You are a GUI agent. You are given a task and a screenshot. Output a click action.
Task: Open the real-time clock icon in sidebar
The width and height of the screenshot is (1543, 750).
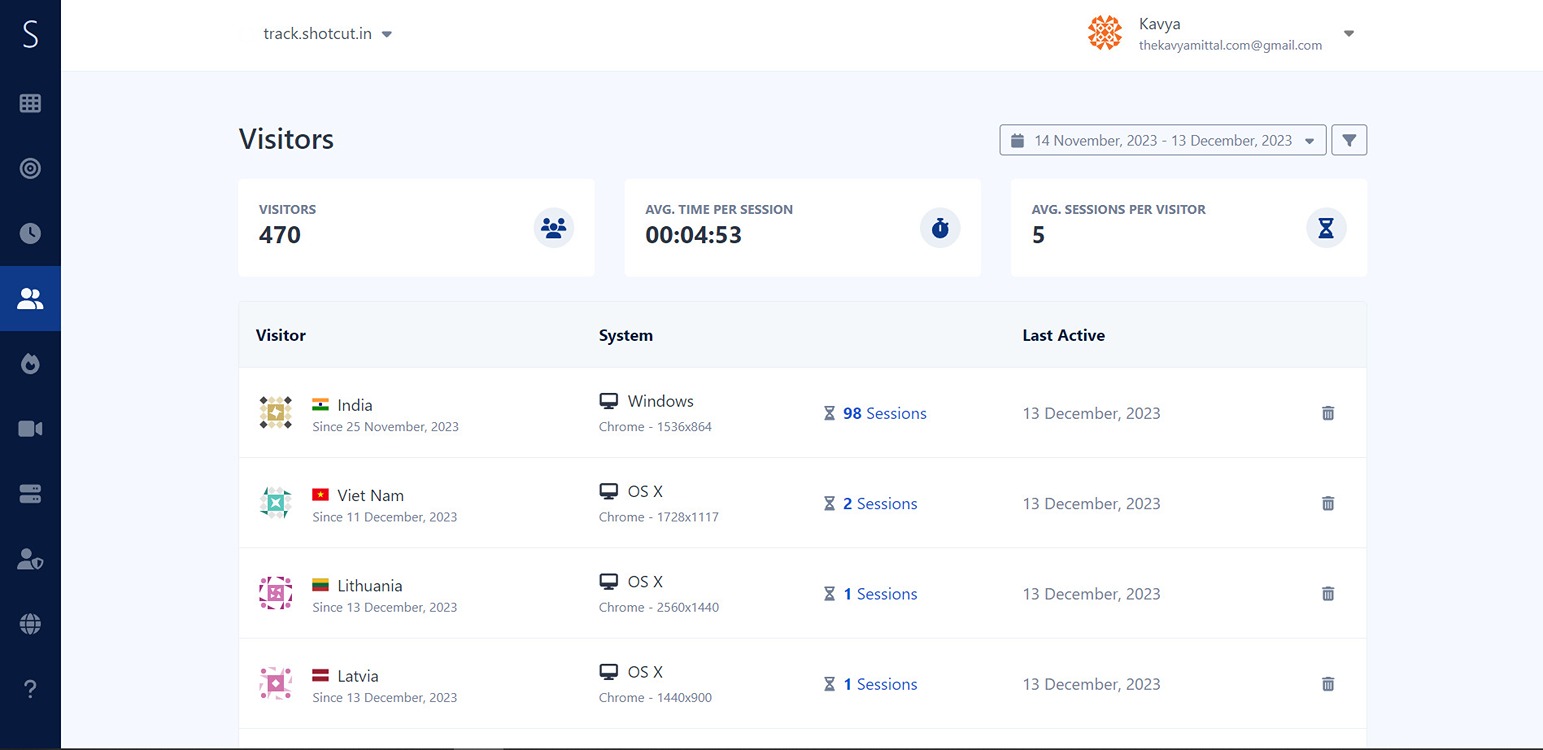coord(30,233)
